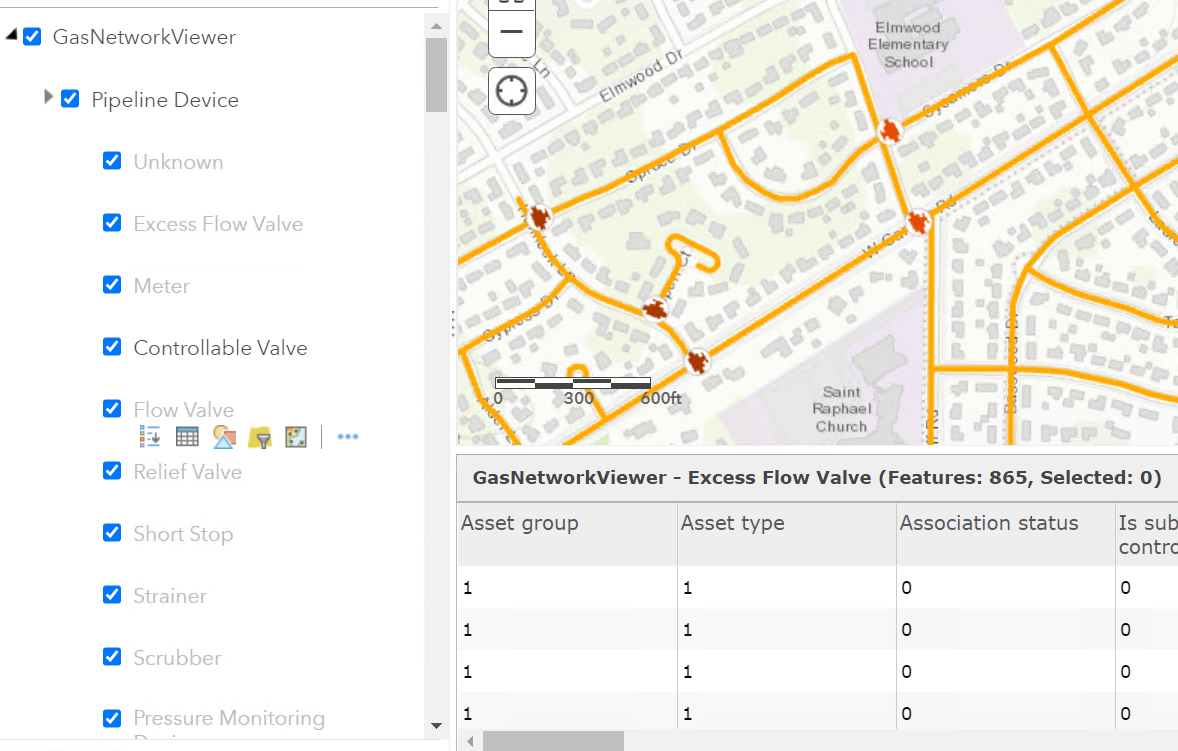
Task: Click the change symbology shapes icon
Action: click(223, 437)
